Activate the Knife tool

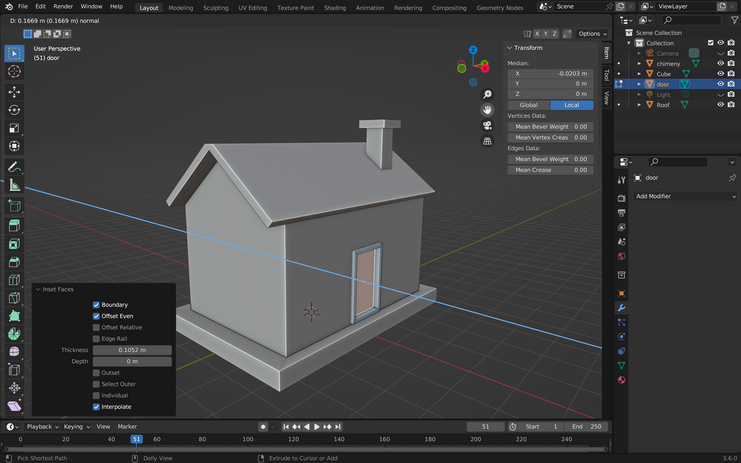pos(14,298)
